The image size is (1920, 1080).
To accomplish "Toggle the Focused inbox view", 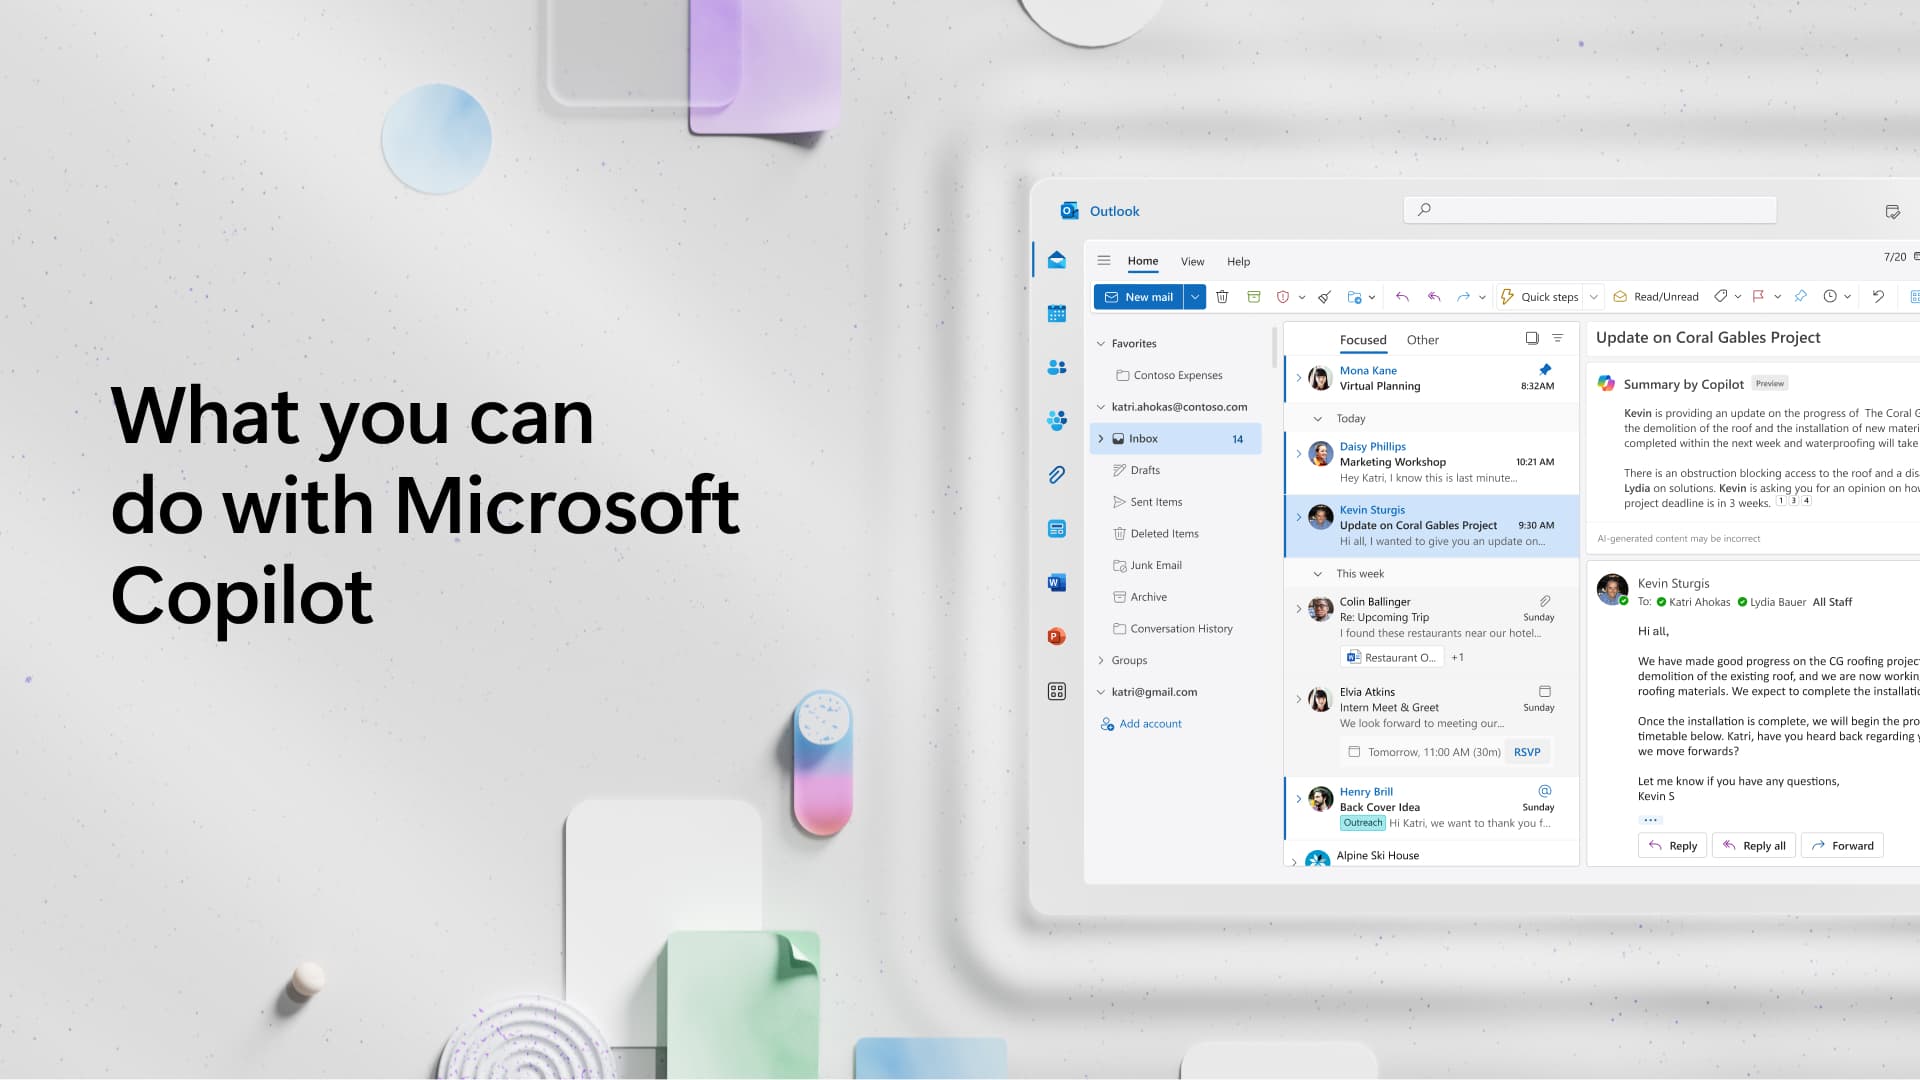I will pos(1362,339).
